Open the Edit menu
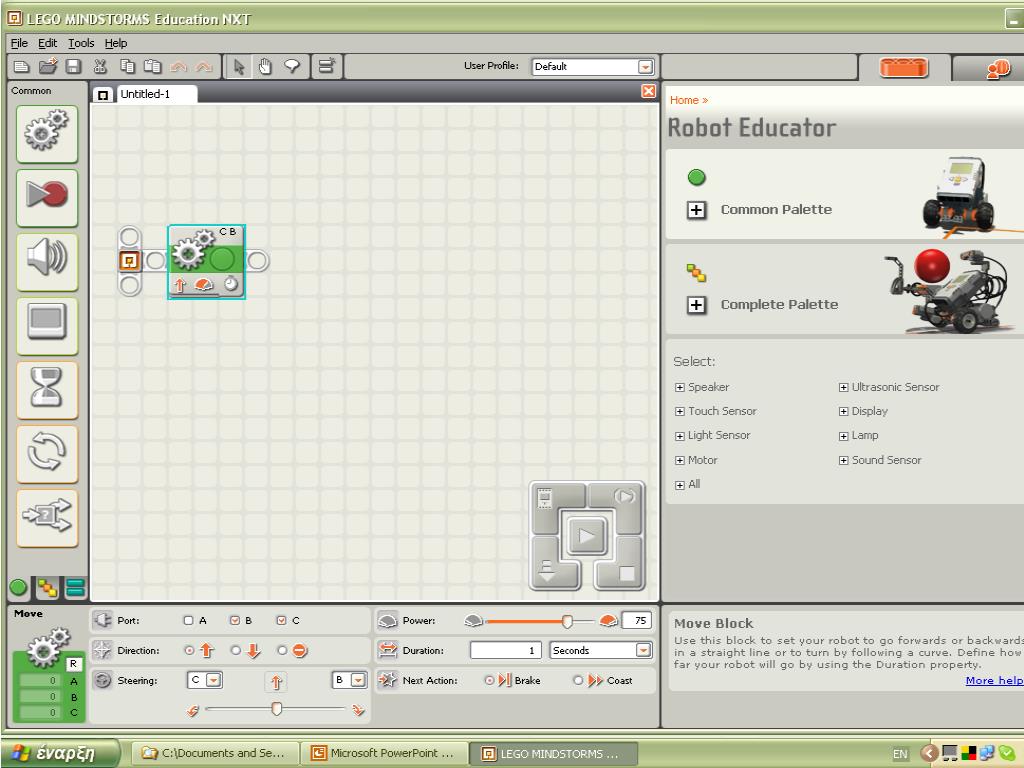This screenshot has height=768, width=1024. 47,43
